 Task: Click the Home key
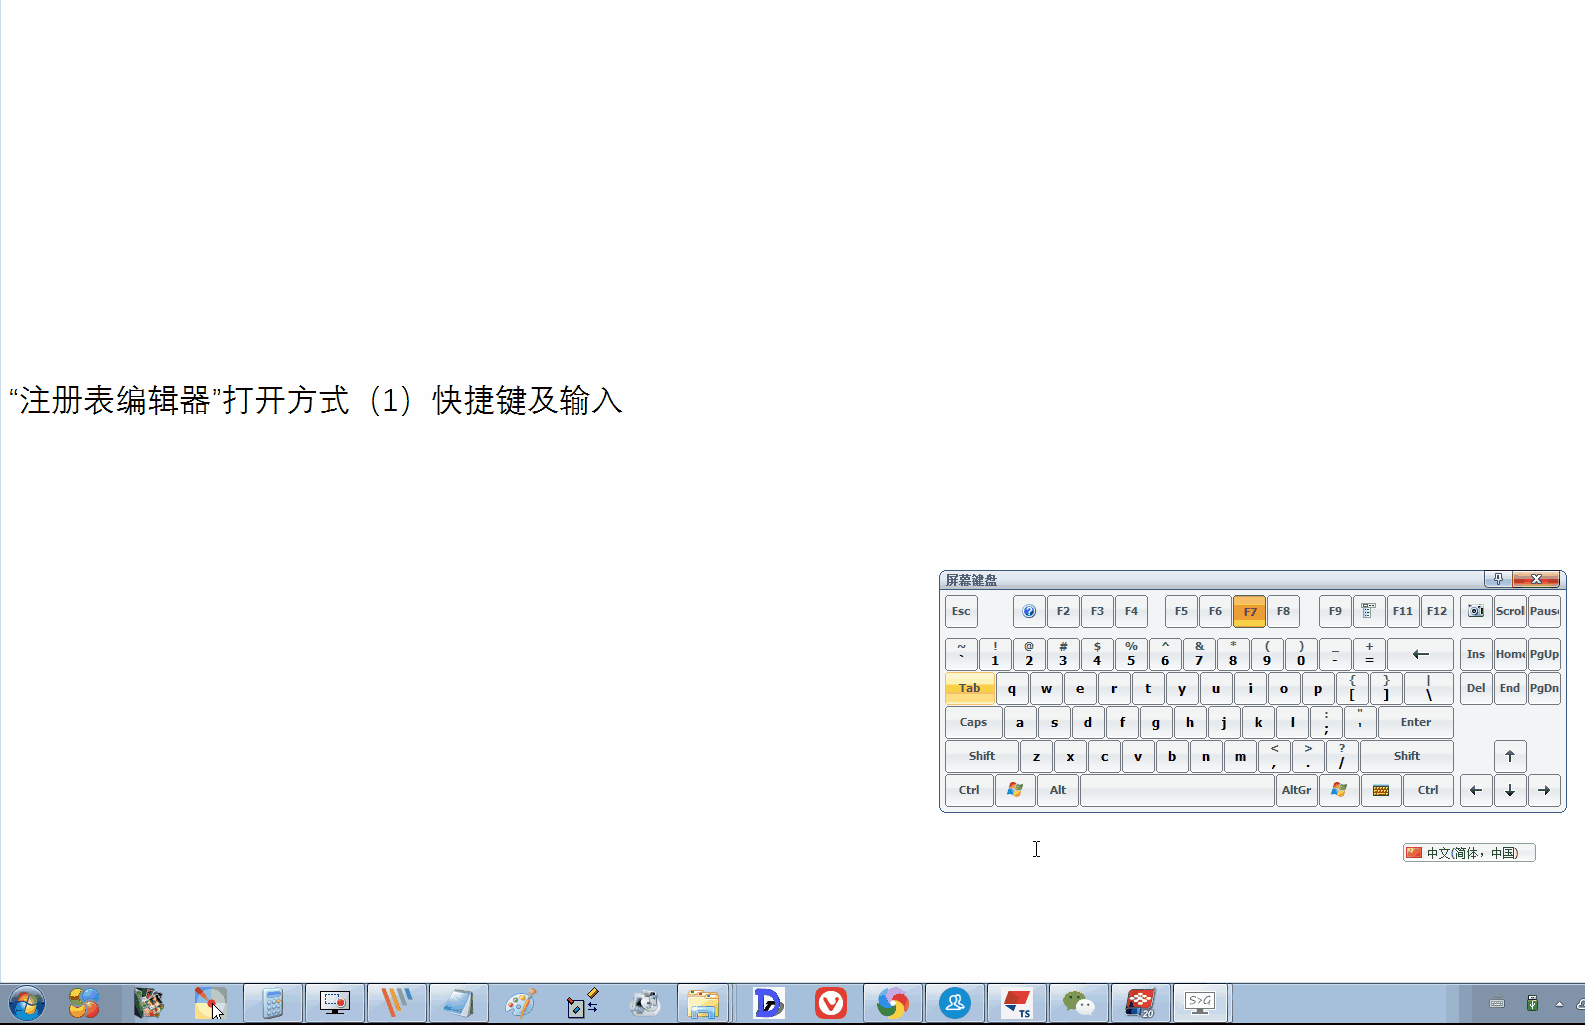coord(1510,655)
